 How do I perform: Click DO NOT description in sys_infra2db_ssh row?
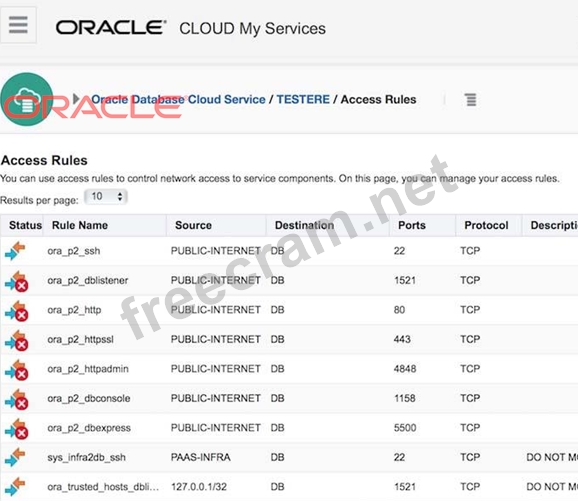click(x=552, y=457)
